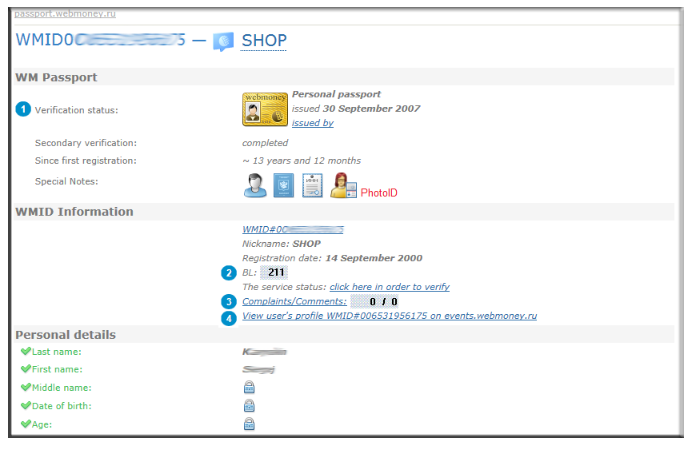Click the red PhotoID label
Viewport: 693px width, 453px height.
379,193
